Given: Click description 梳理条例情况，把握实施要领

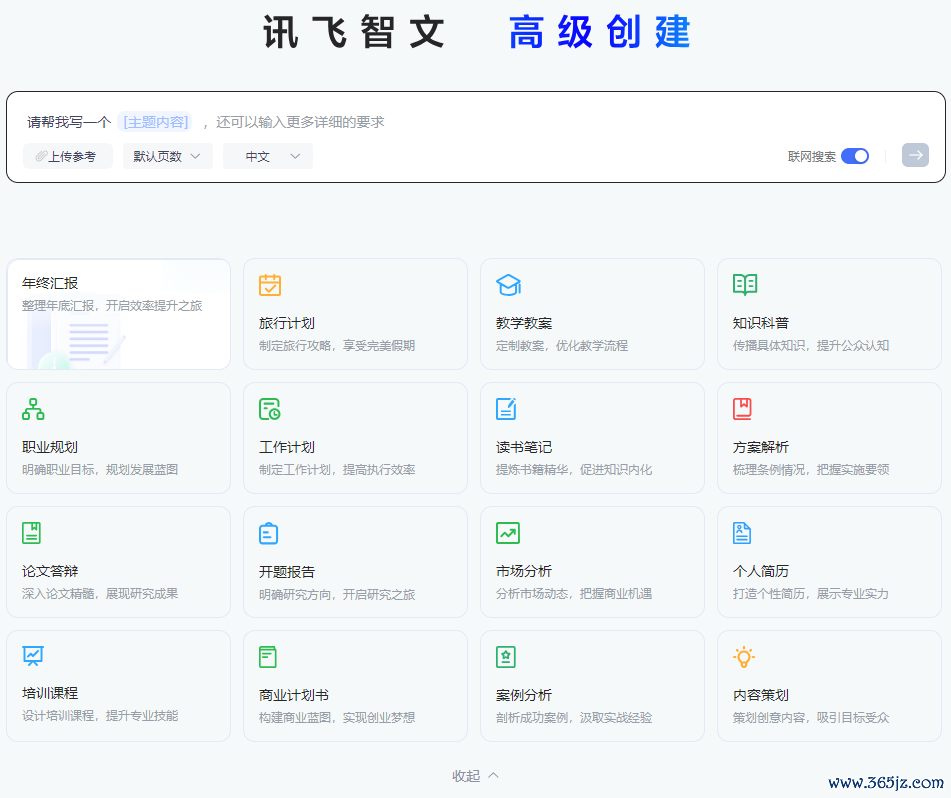Looking at the screenshot, I should click(811, 469).
